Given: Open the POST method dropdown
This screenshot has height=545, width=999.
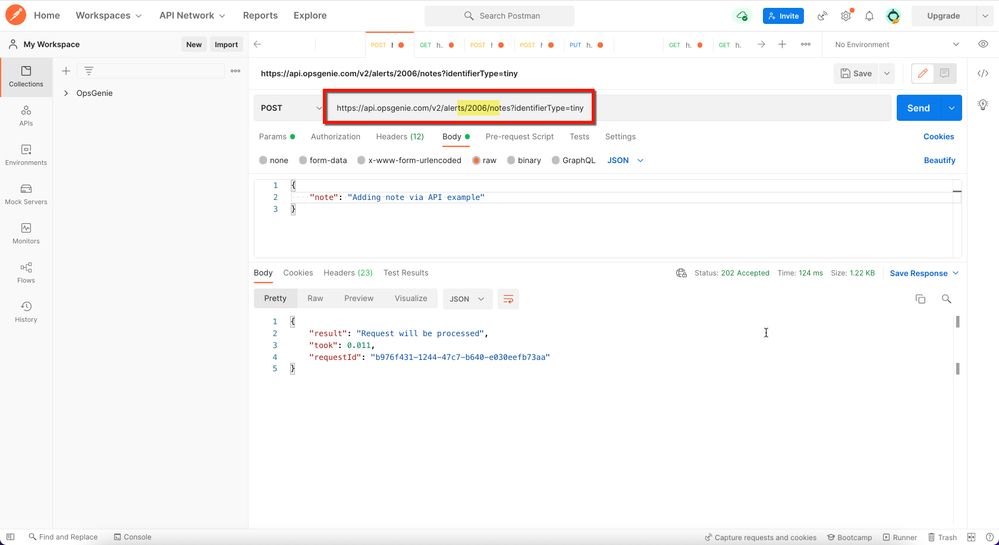Looking at the screenshot, I should click(291, 108).
